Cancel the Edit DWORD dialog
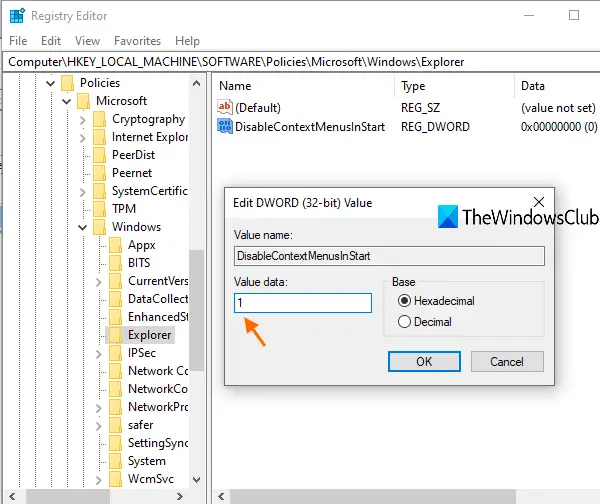This screenshot has height=504, width=600. click(507, 362)
